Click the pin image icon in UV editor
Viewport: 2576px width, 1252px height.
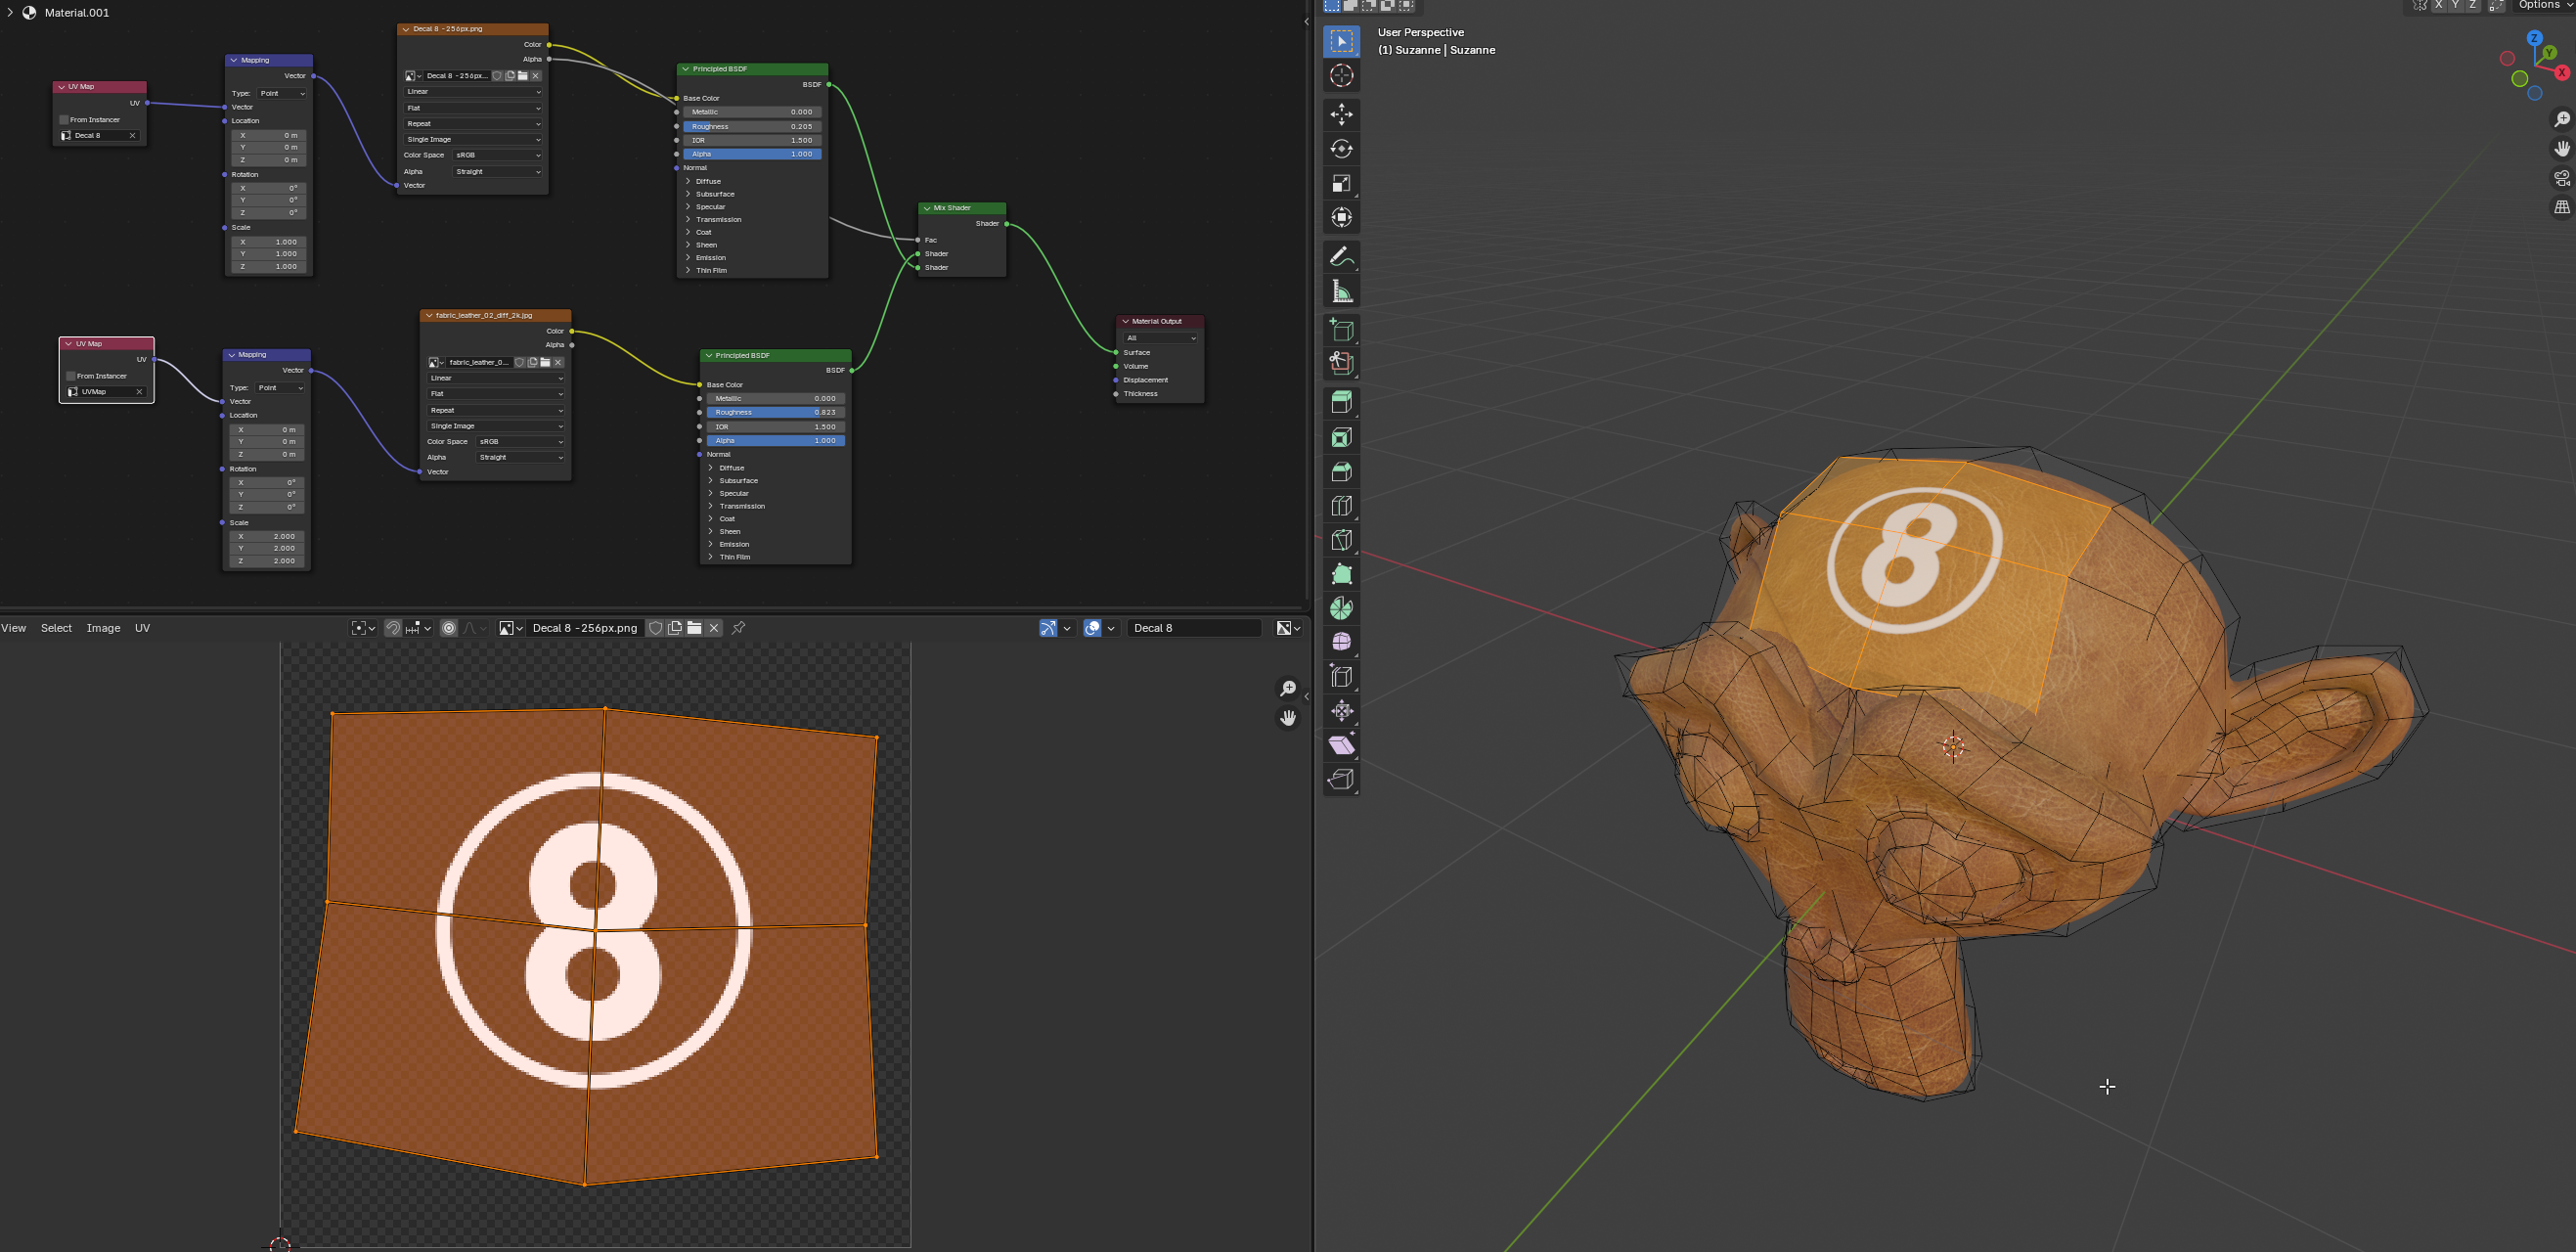pos(738,628)
